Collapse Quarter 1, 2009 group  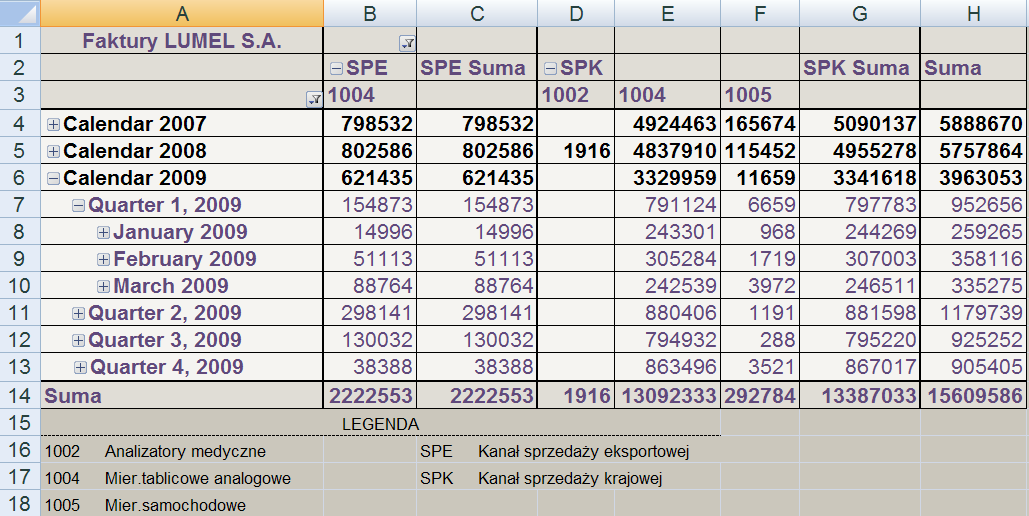tap(78, 205)
